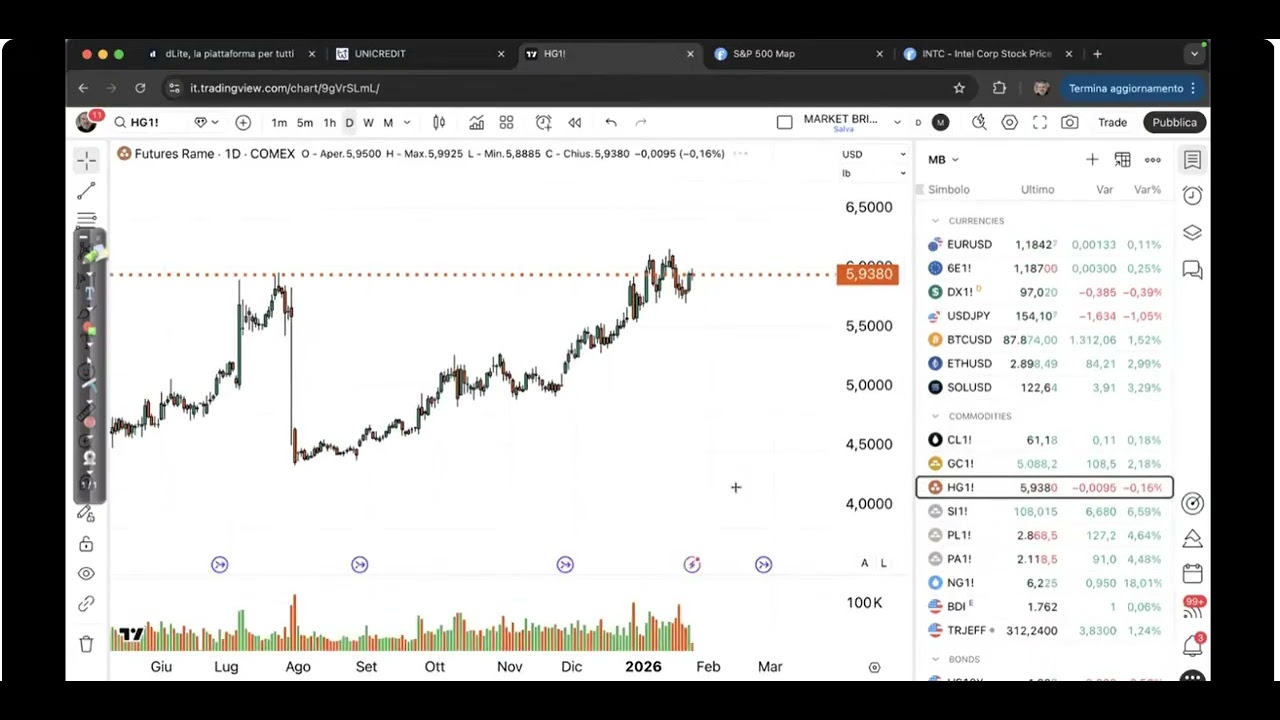Switch to S&P 500 Map tab
Image resolution: width=1280 pixels, height=720 pixels.
tap(797, 54)
